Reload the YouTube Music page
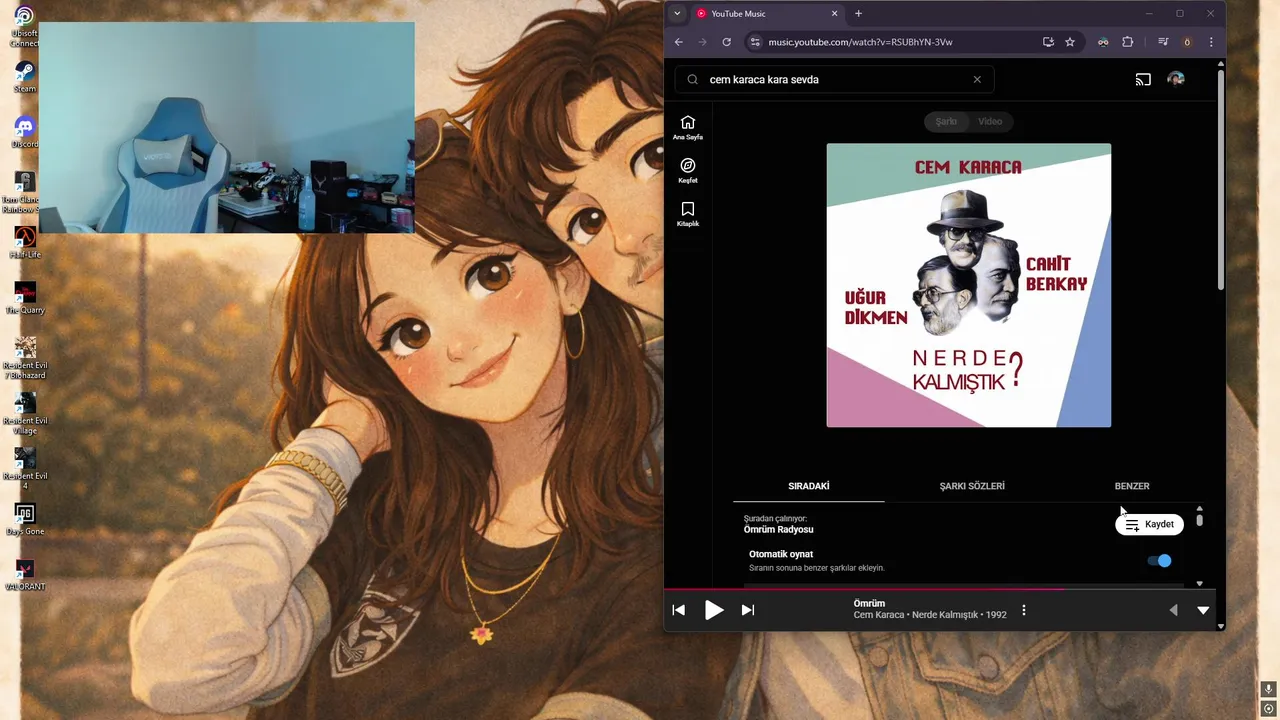This screenshot has height=720, width=1280. 726,42
